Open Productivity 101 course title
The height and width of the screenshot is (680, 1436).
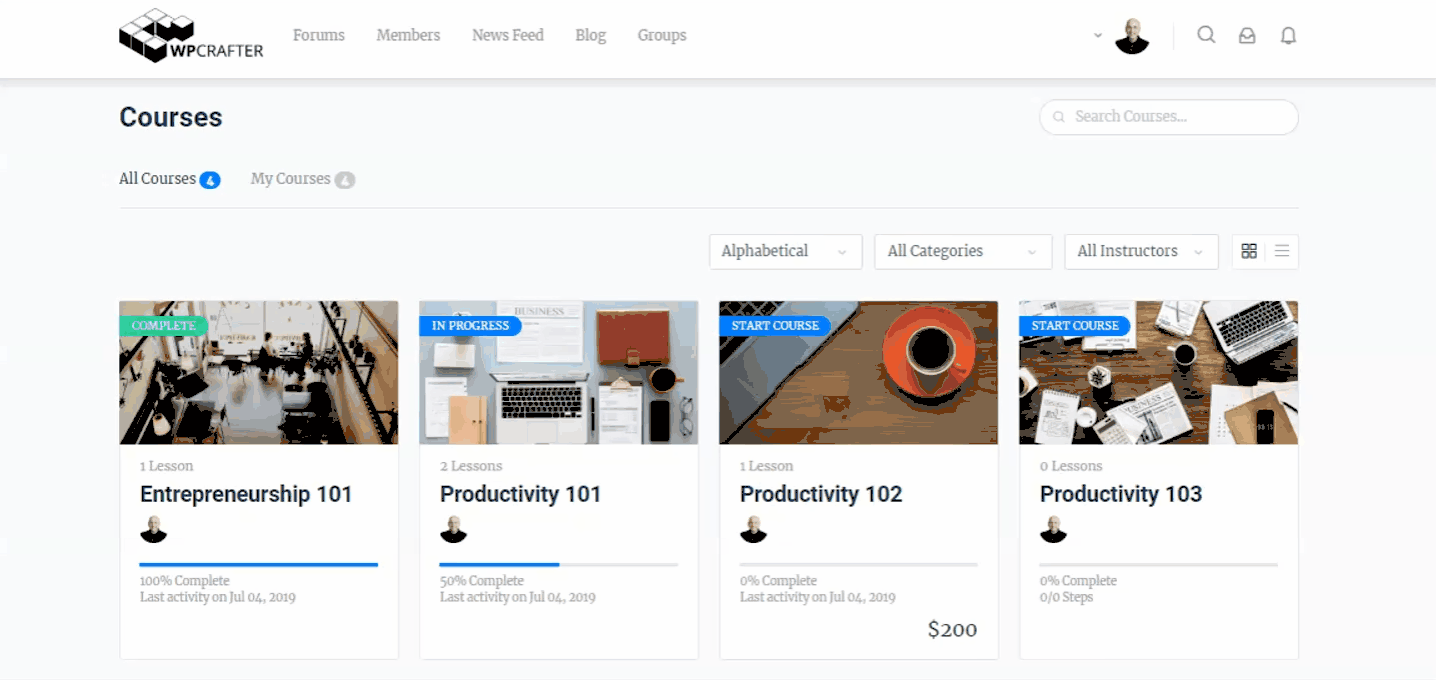(520, 494)
